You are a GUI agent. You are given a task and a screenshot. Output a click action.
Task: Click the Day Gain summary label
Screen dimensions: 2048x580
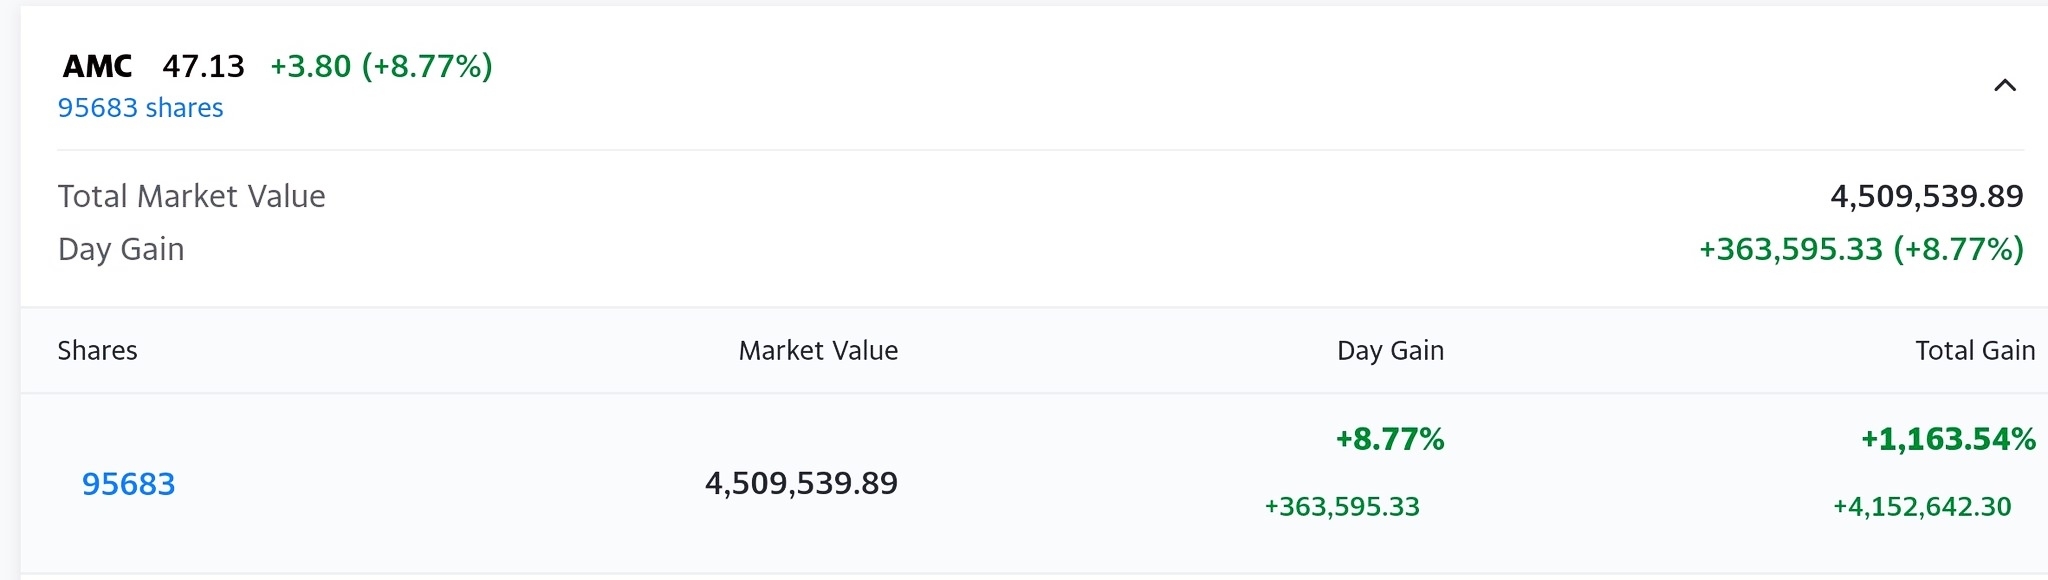(121, 249)
